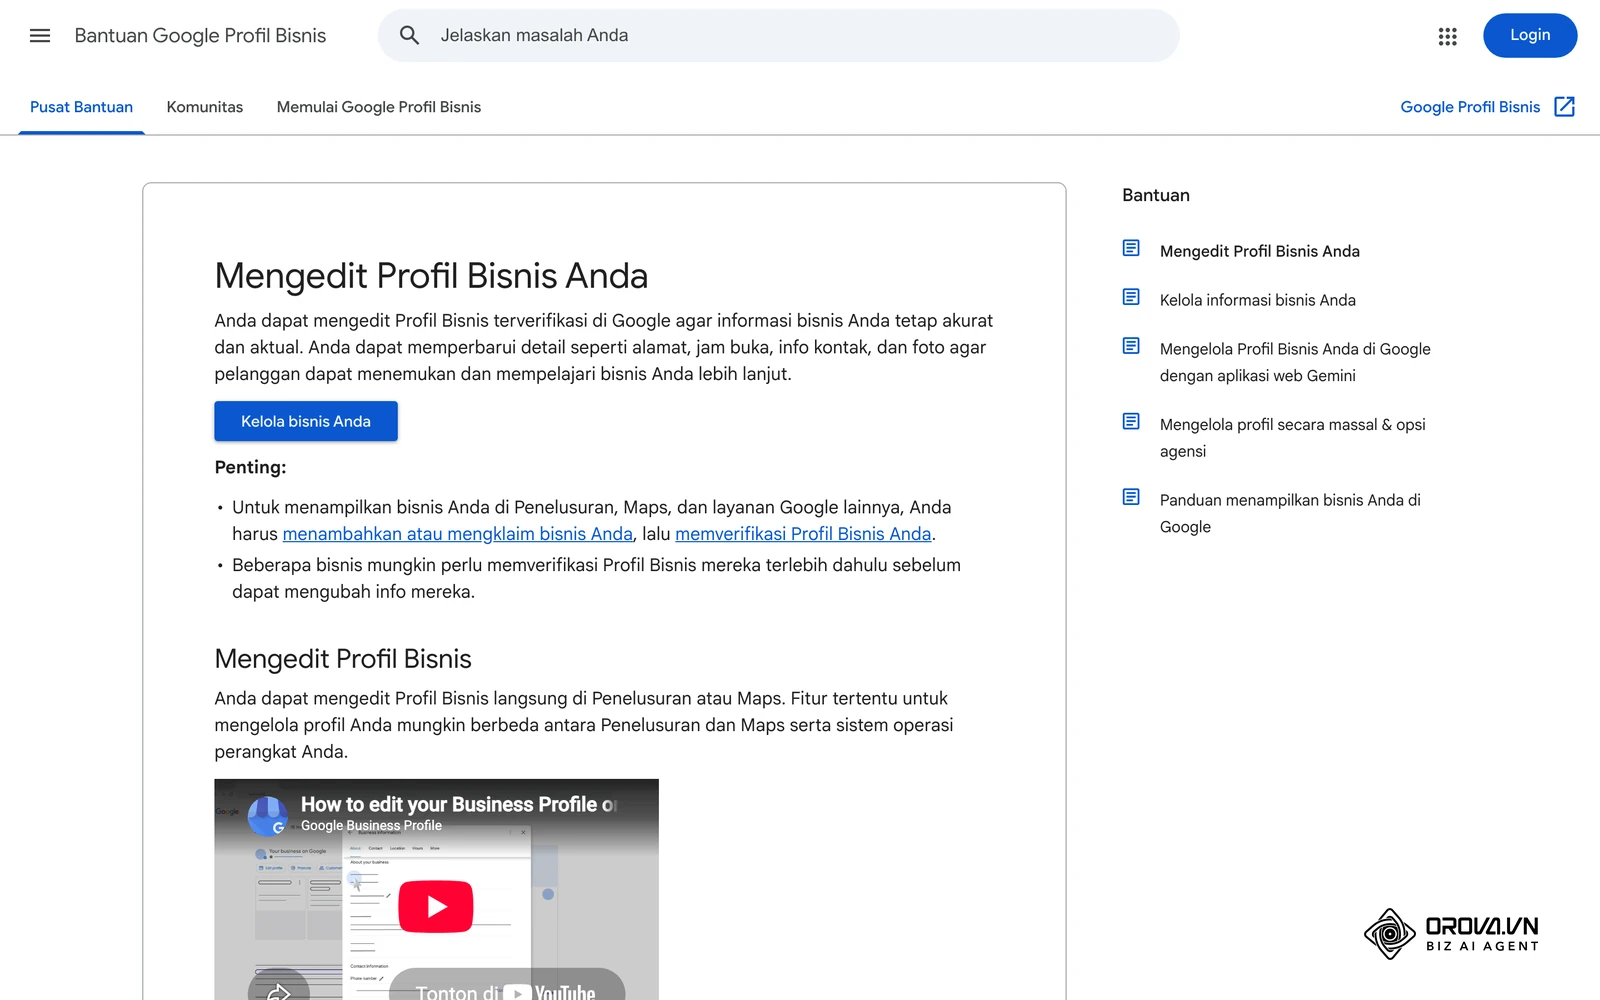
Task: Switch to the Pusat Bantuan tab
Action: [81, 107]
